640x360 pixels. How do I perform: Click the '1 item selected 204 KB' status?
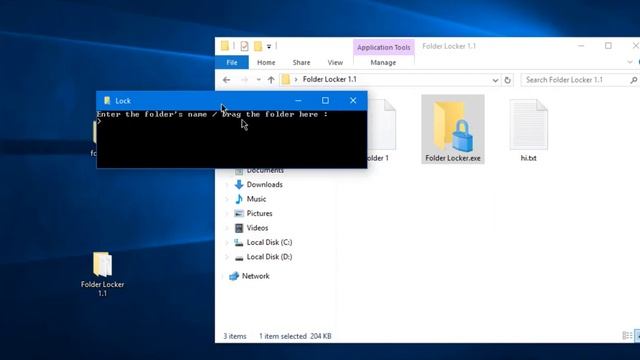(295, 336)
